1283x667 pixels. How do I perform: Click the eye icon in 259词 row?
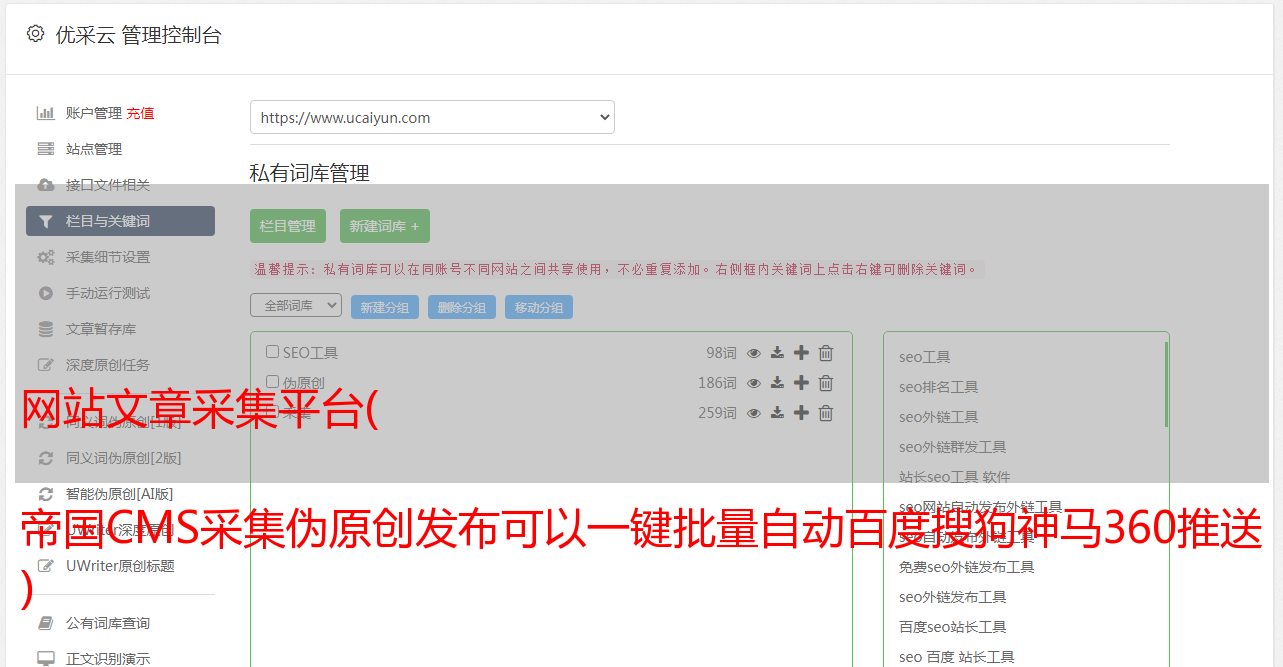tap(754, 413)
